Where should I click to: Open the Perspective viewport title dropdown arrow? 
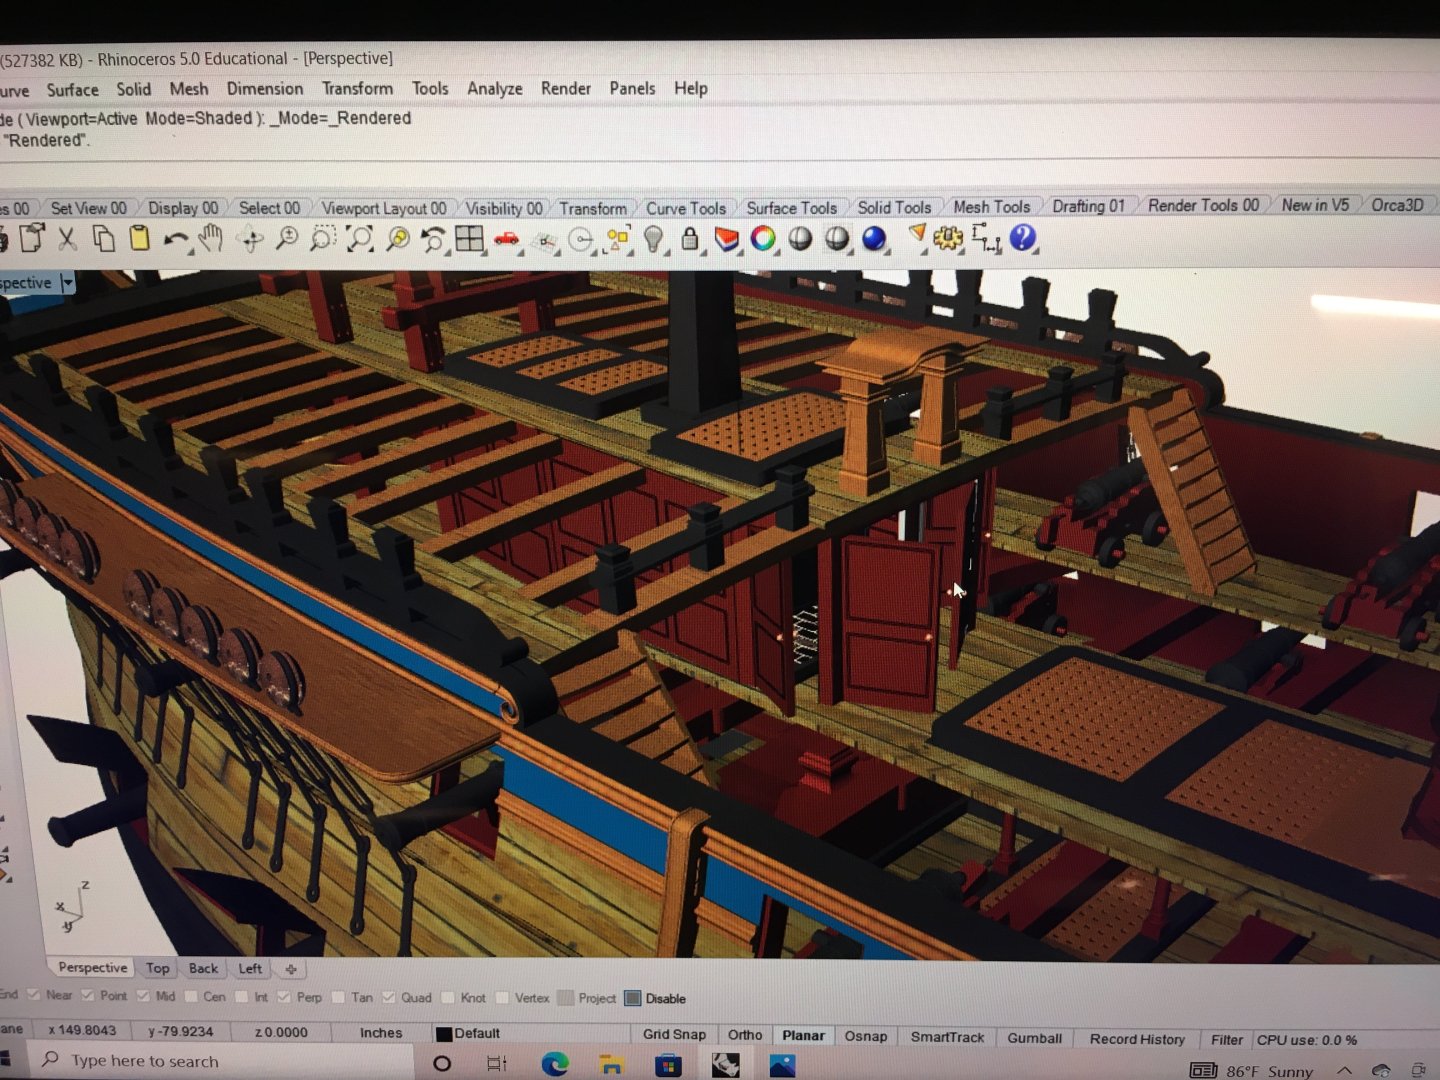click(x=67, y=283)
